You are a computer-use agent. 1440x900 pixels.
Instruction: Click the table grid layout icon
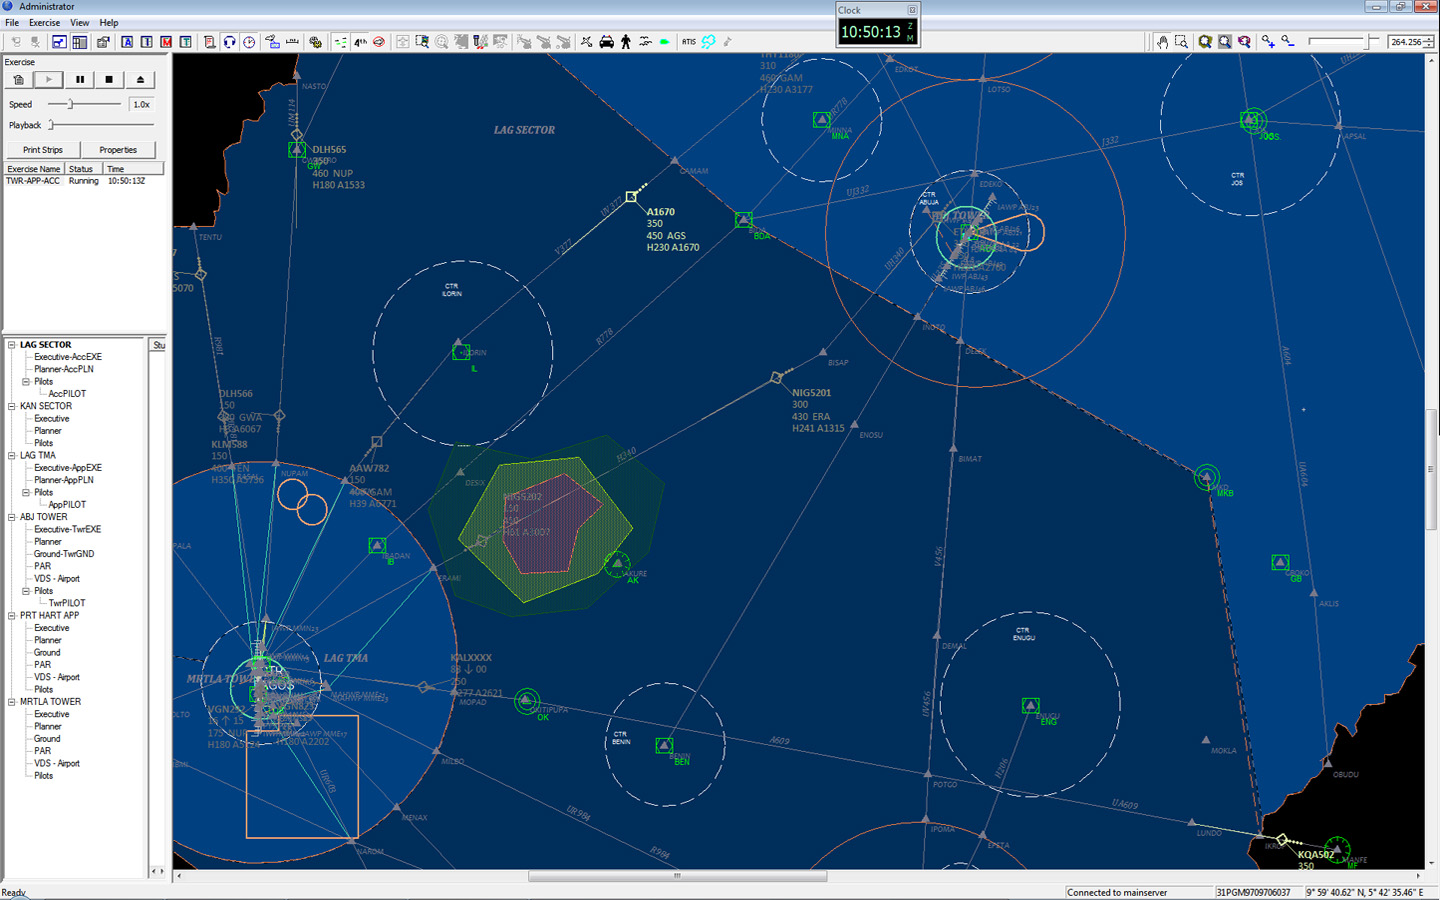79,42
